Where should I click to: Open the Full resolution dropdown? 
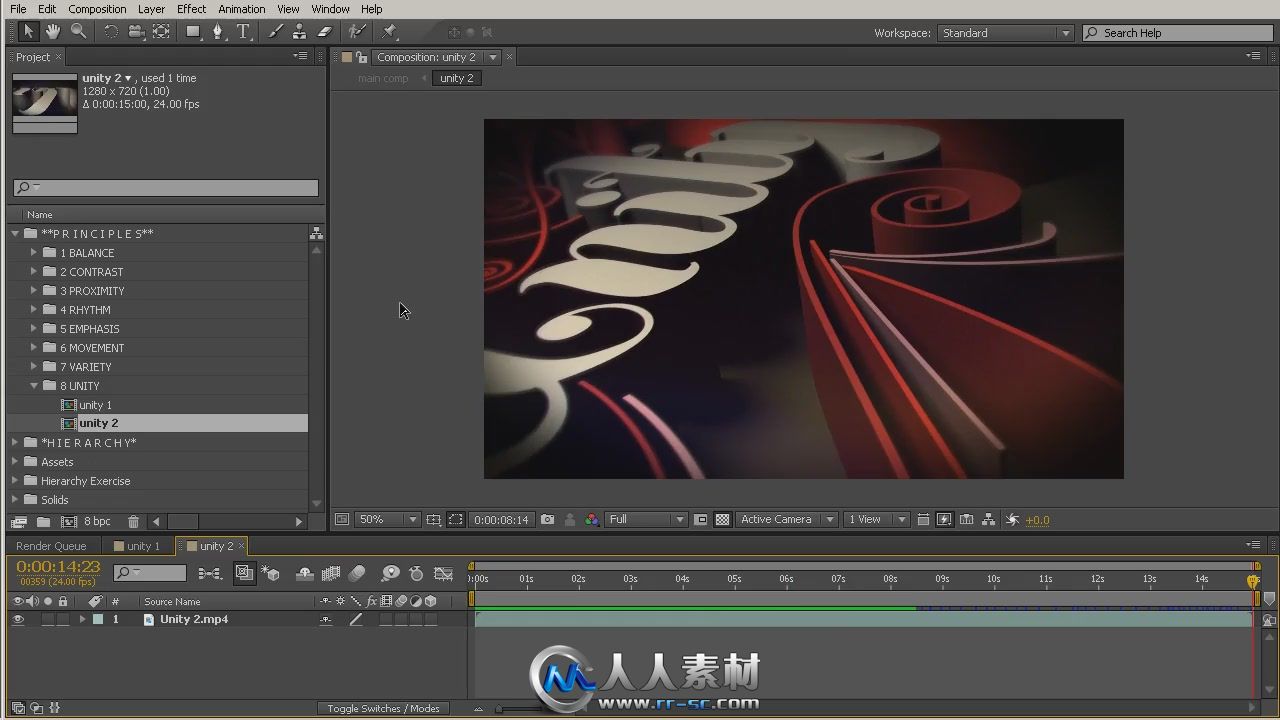click(646, 519)
